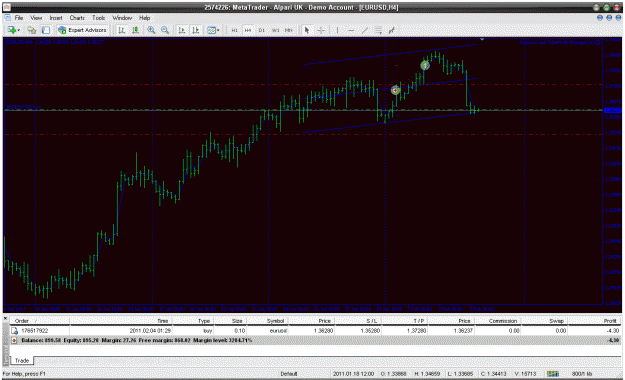Select the W1 timeframe
Viewport: 625px width, 380px height.
click(x=275, y=30)
